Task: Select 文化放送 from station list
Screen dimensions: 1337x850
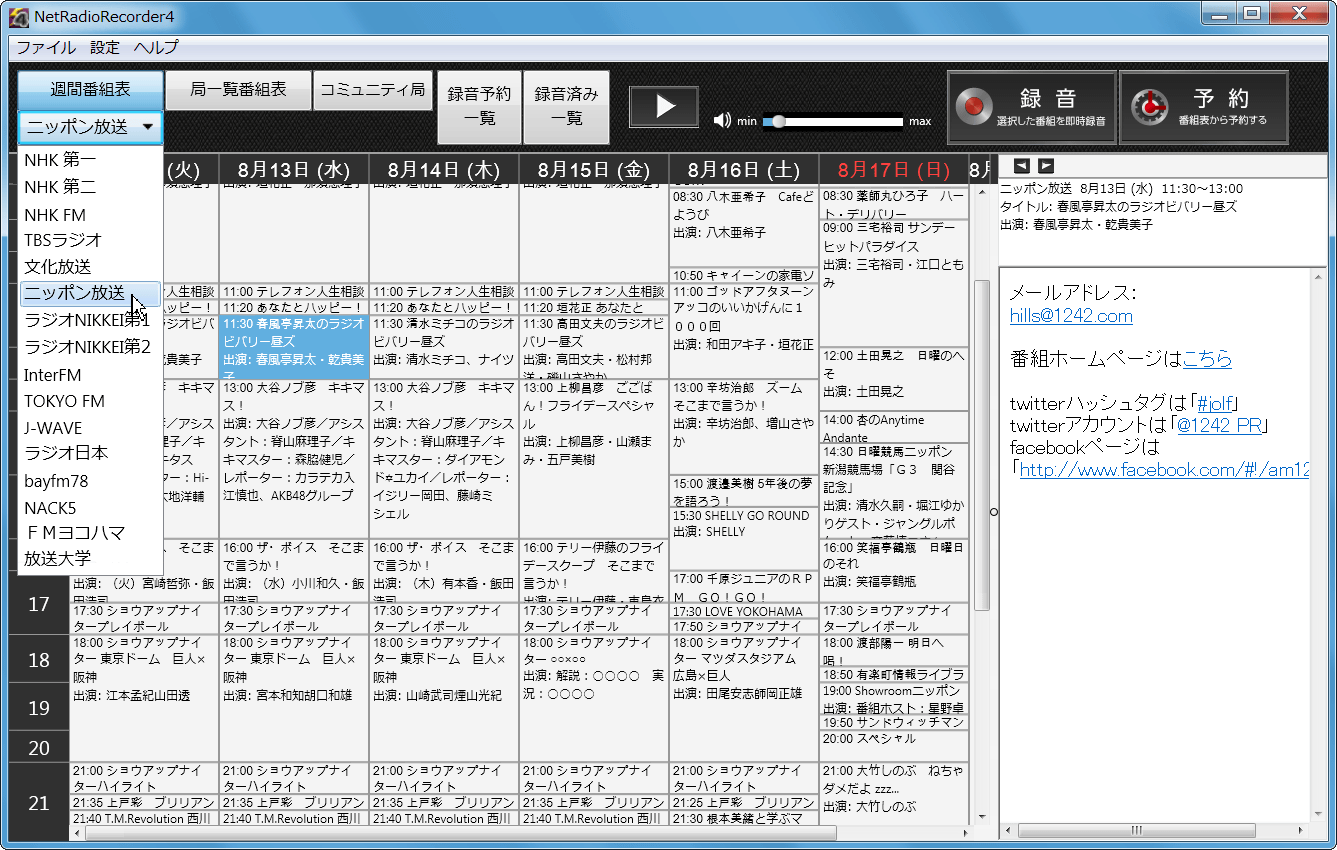Action: pos(90,267)
